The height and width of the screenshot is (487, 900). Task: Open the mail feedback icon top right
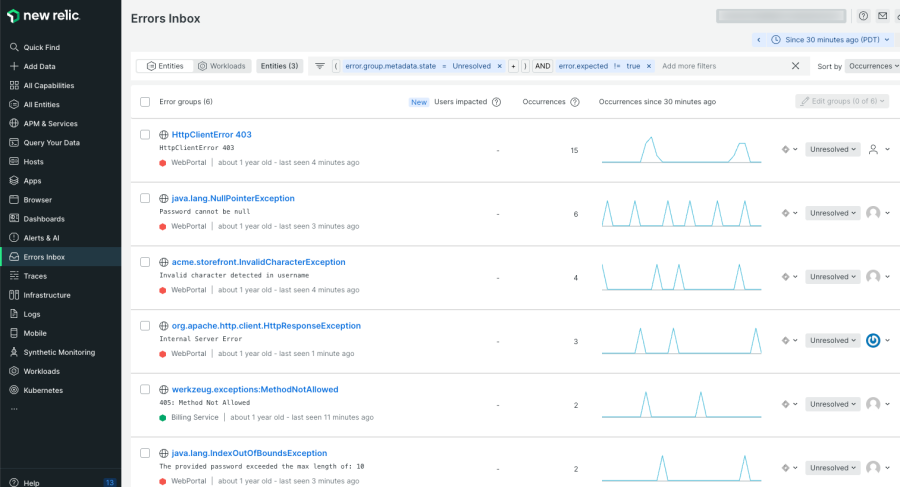(x=882, y=16)
